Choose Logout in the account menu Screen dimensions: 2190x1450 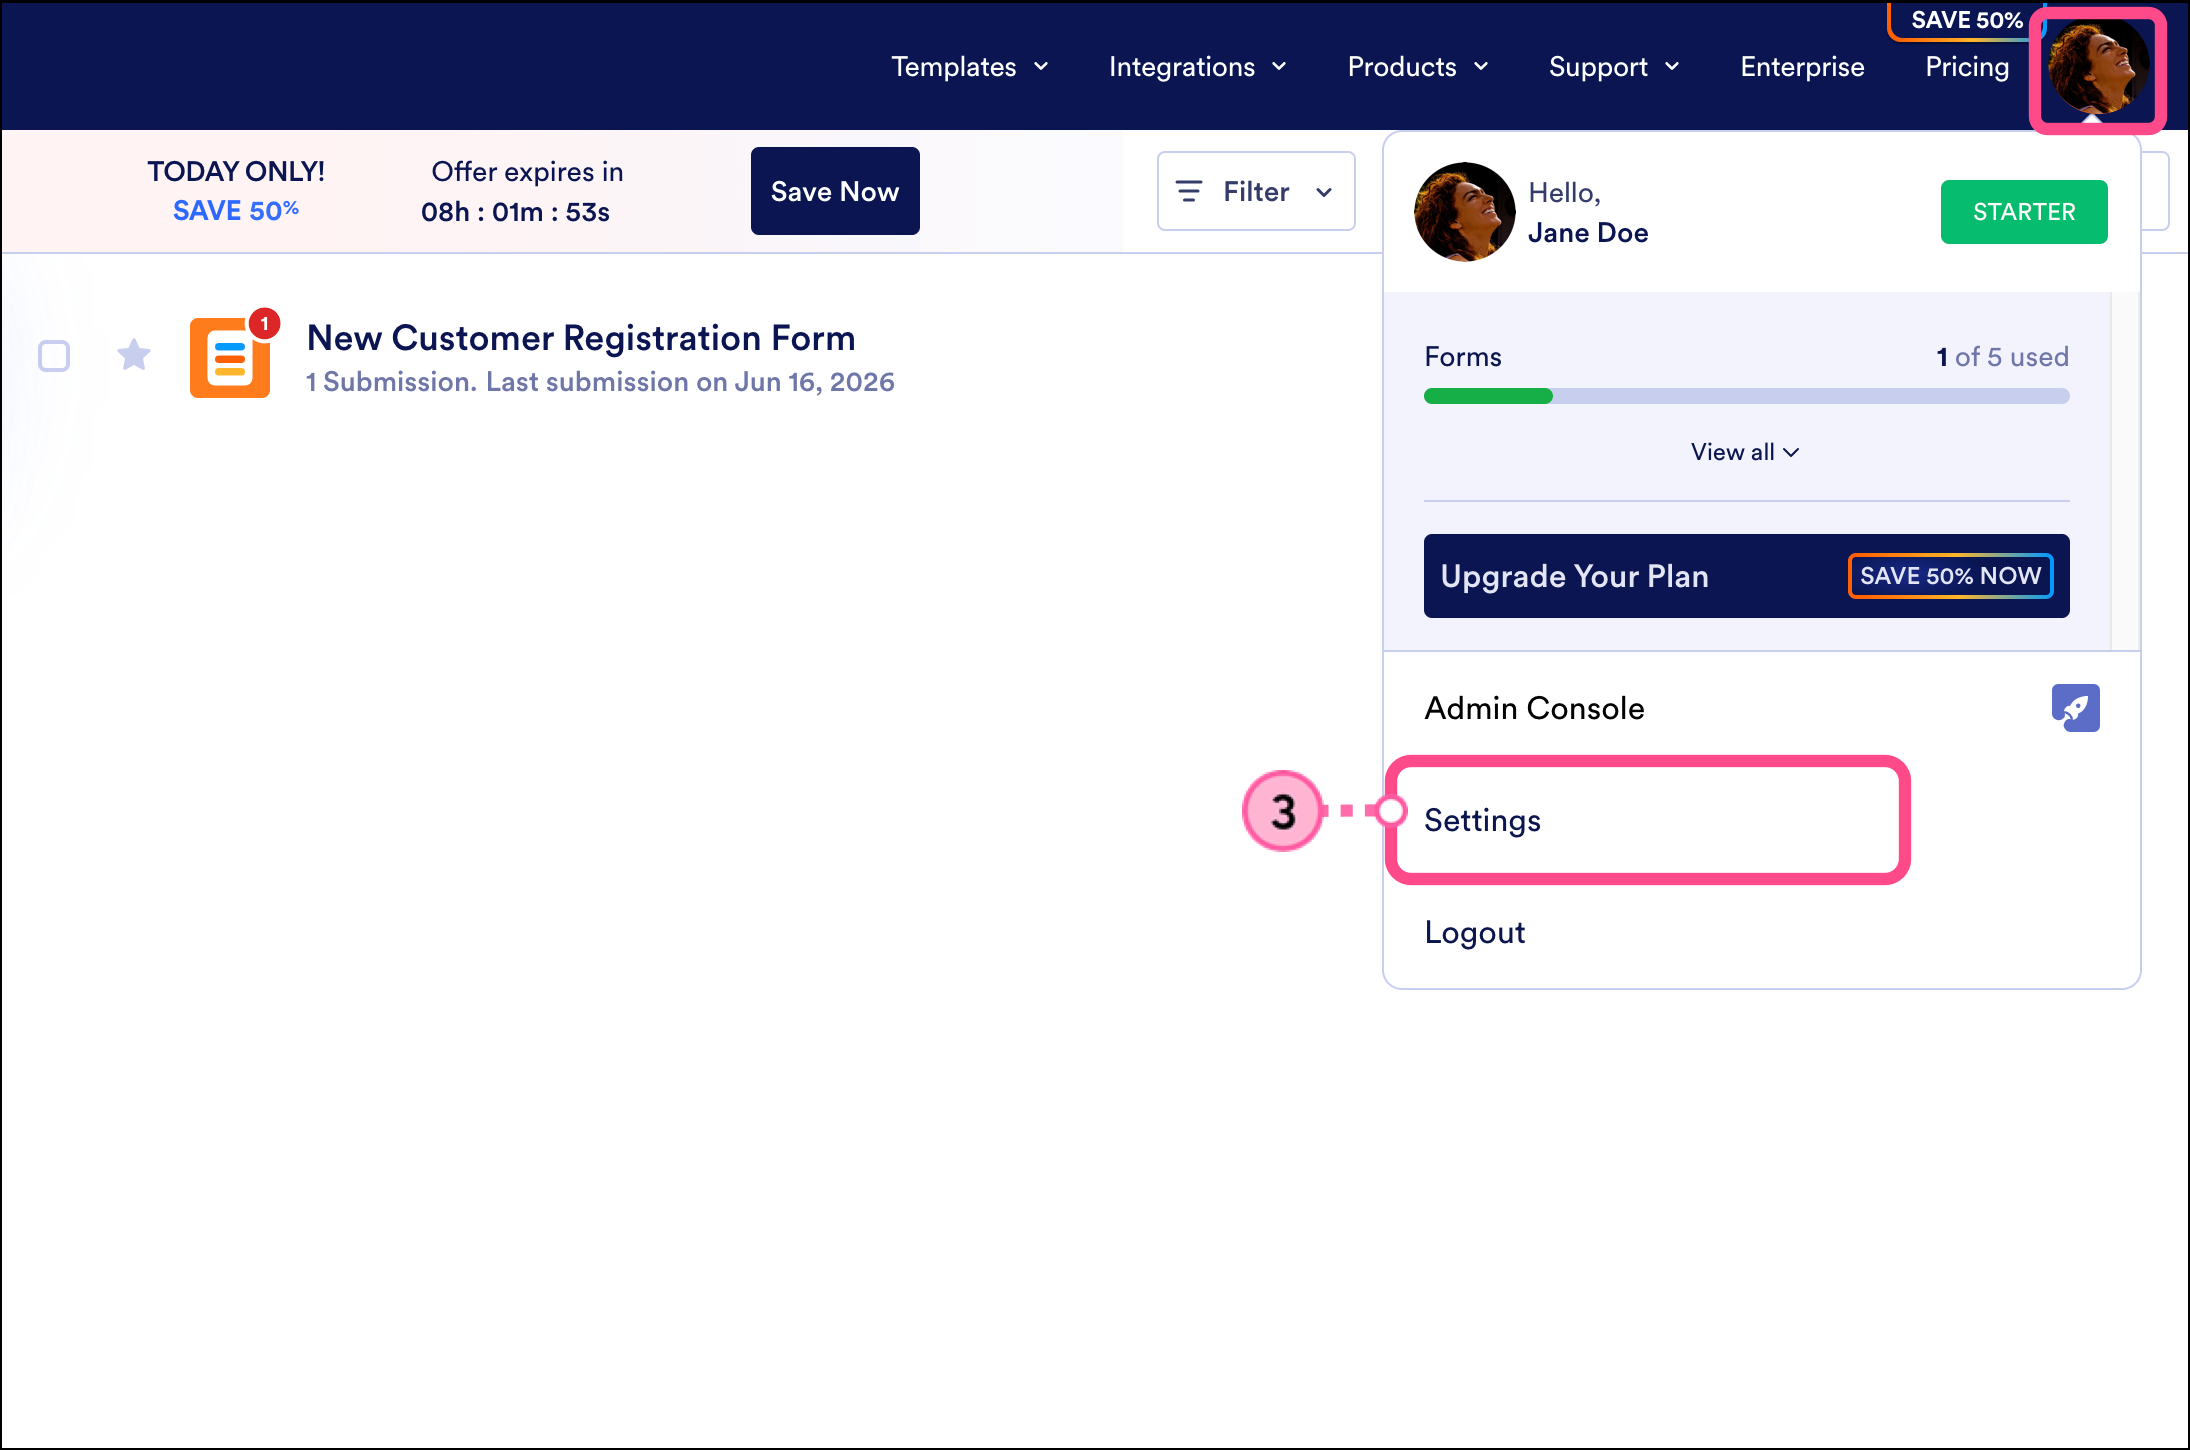coord(1762,932)
